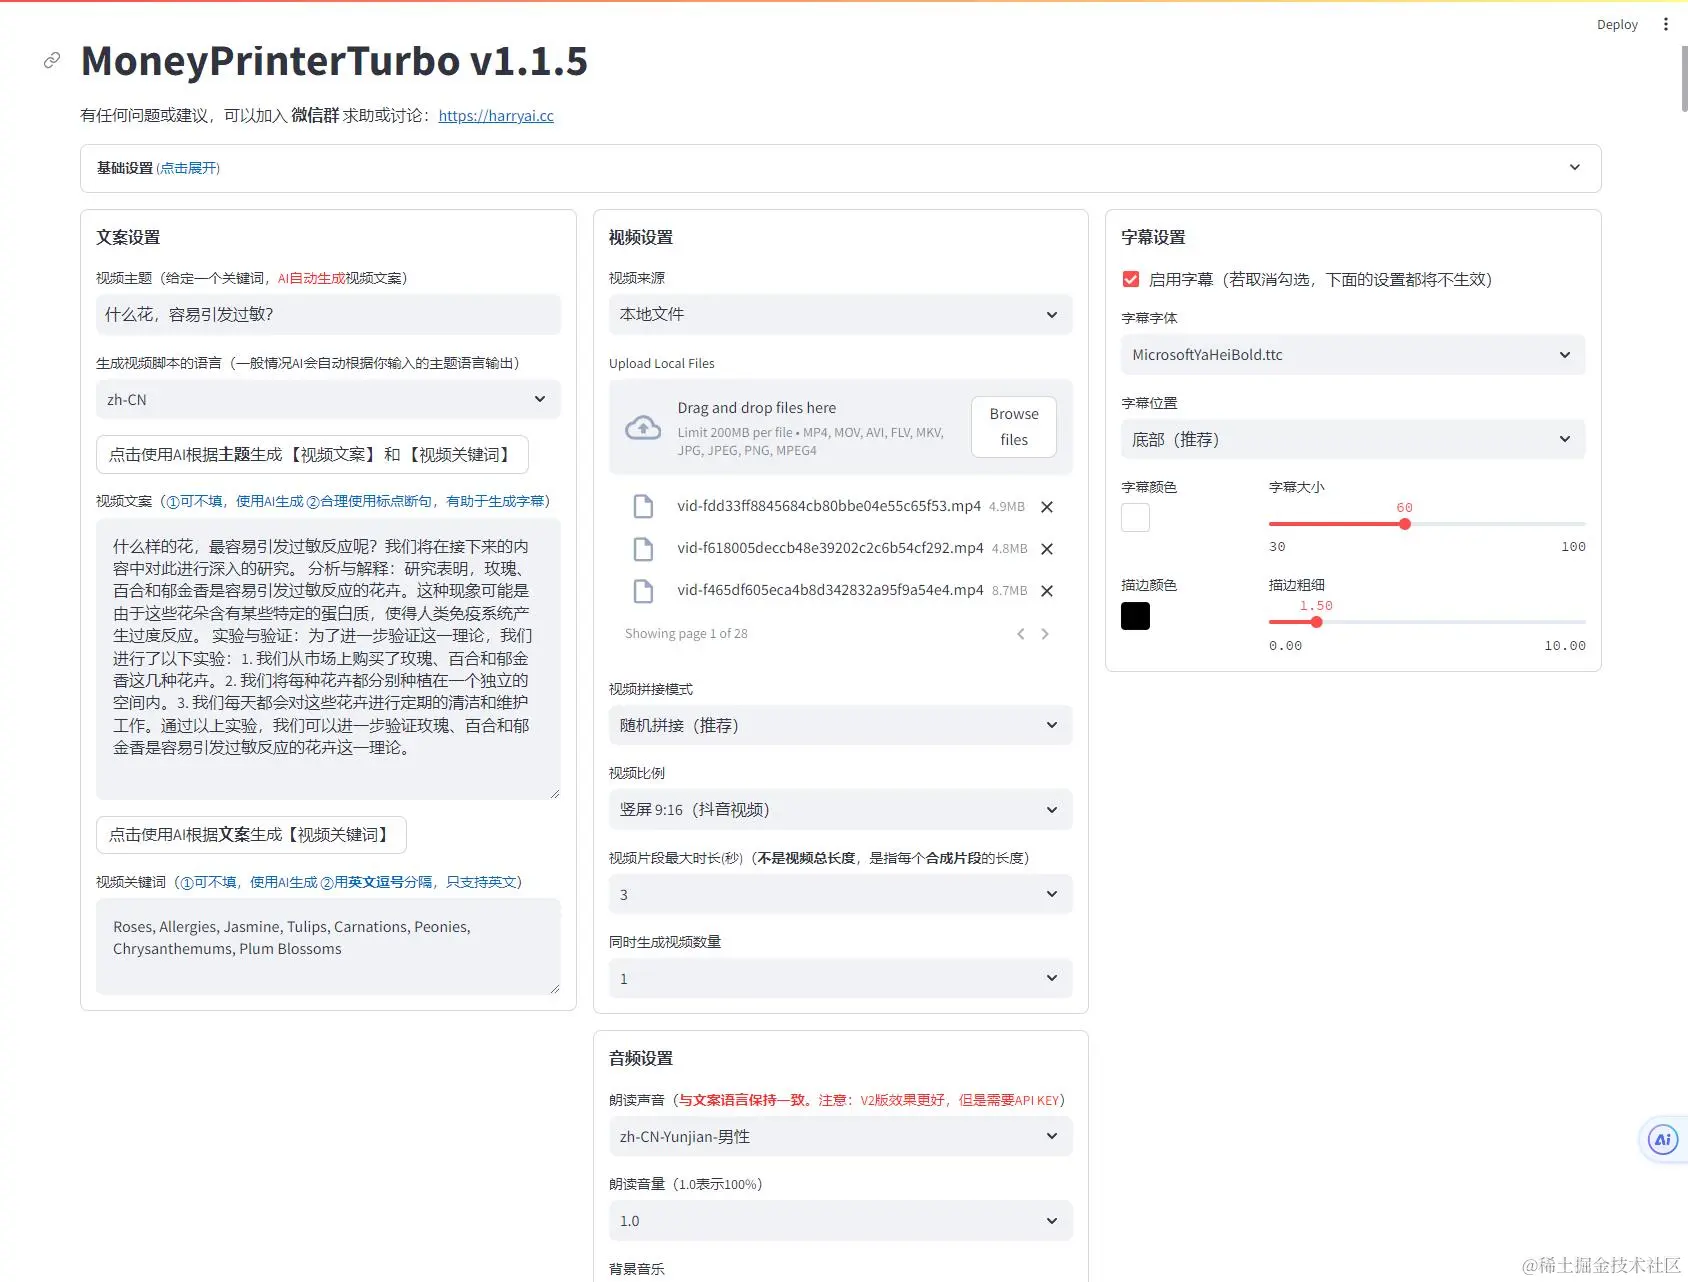The width and height of the screenshot is (1688, 1282).
Task: Click the 'Drag and drop files here' text
Action: click(x=756, y=408)
